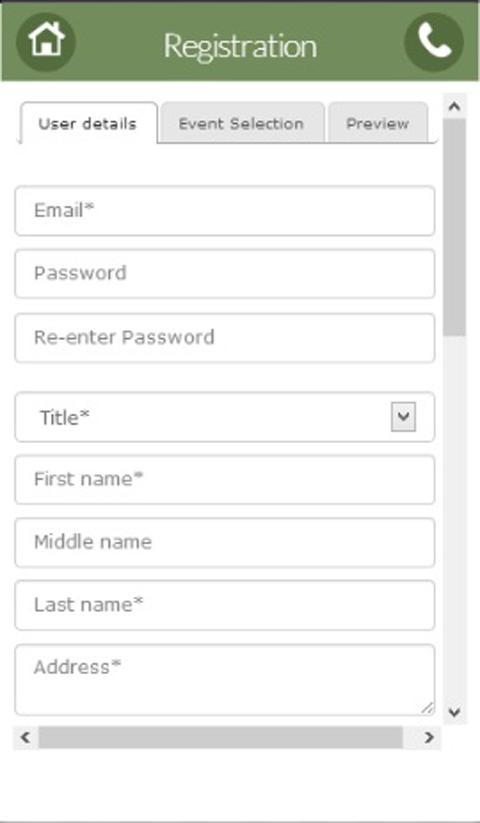Open the Preview tab
Viewport: 480px width, 823px height.
(378, 123)
